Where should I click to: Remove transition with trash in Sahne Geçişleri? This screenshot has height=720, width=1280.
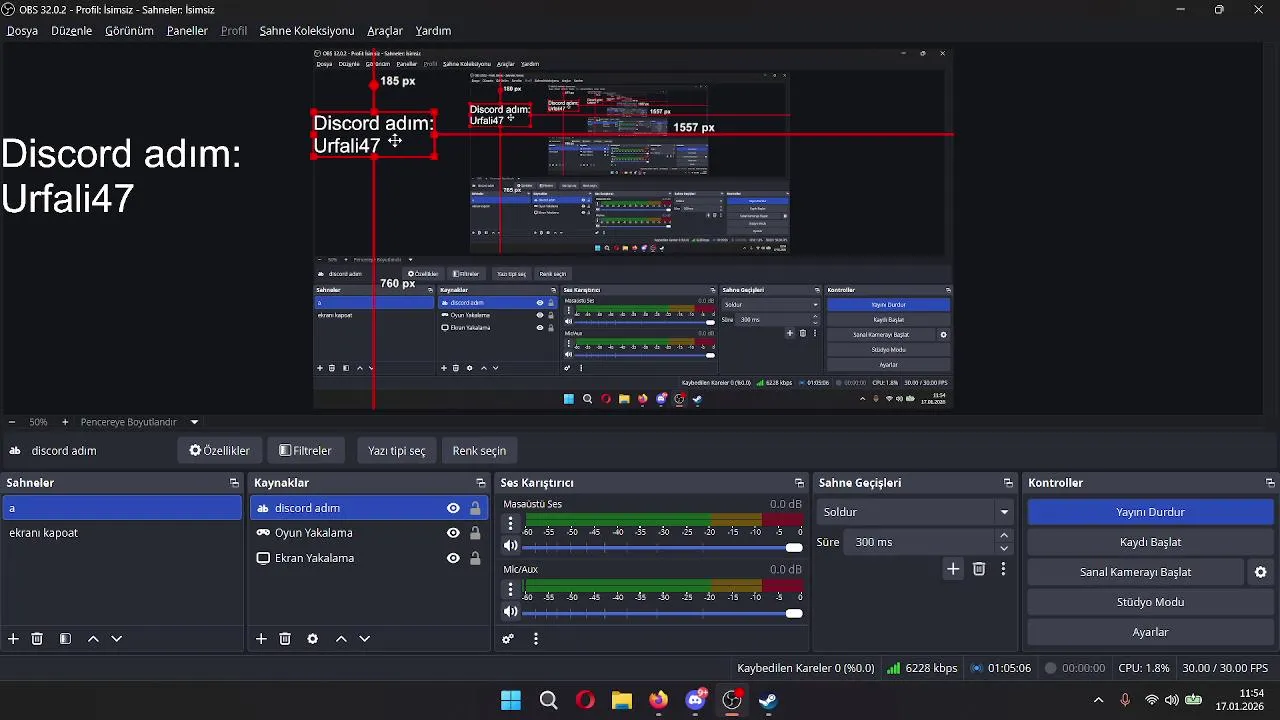[979, 568]
